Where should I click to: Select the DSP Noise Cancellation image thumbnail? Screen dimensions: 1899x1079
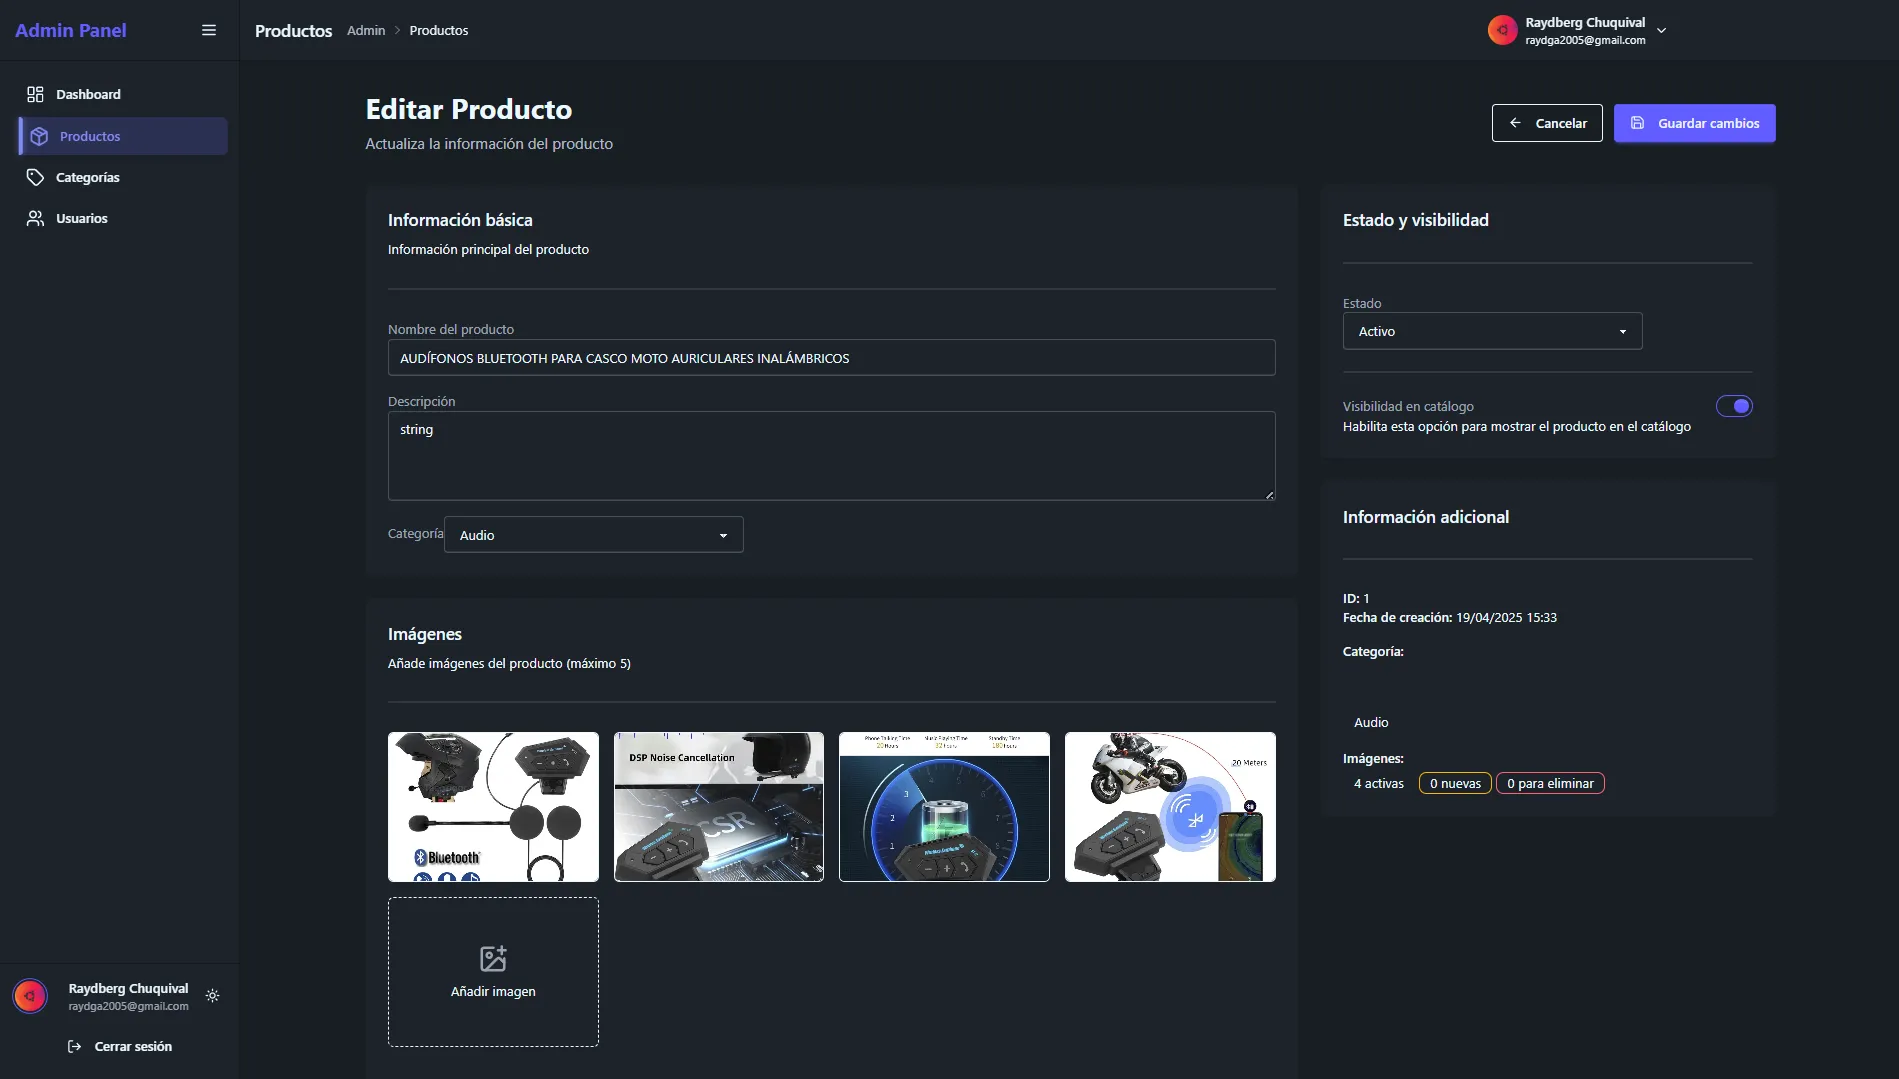point(718,807)
